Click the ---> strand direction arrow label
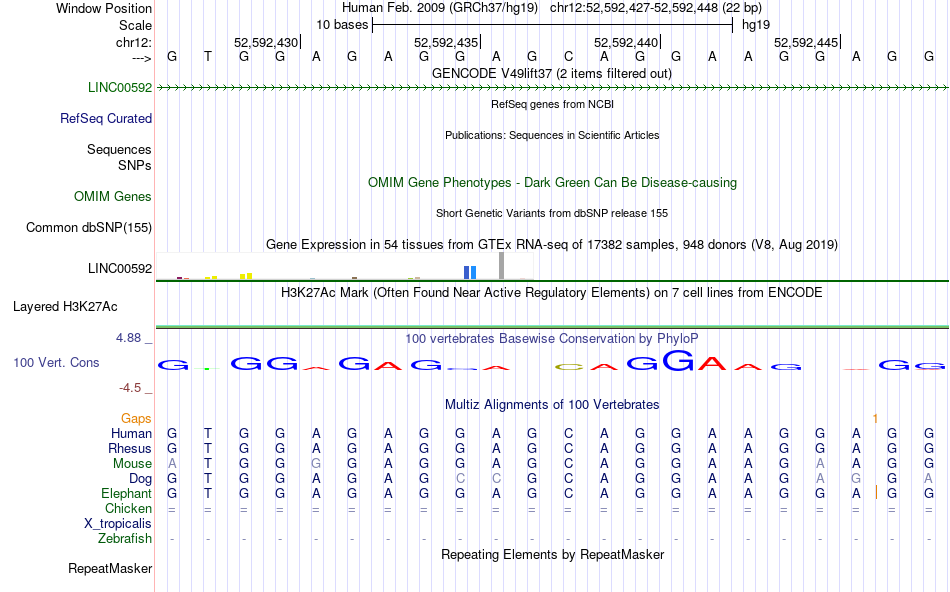 tap(142, 58)
